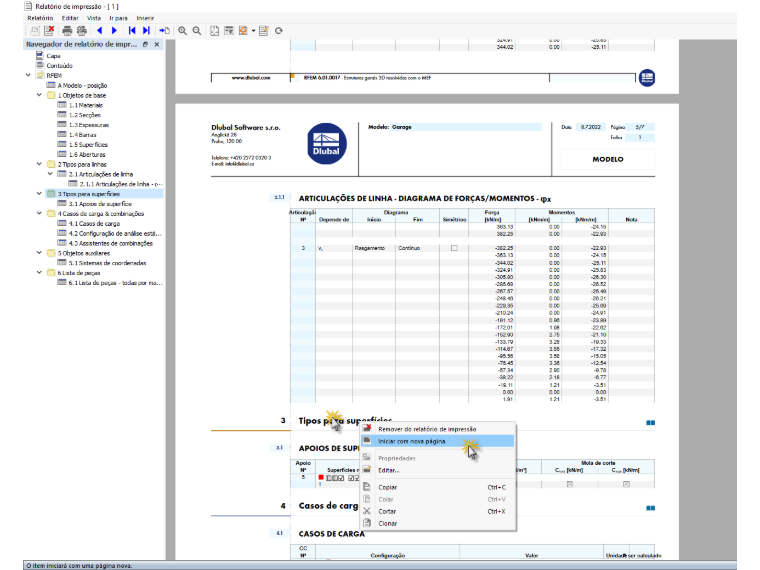This screenshot has height=570, width=760.
Task: Select 4.3 Assistentes de combinações tree item
Action: click(x=106, y=243)
